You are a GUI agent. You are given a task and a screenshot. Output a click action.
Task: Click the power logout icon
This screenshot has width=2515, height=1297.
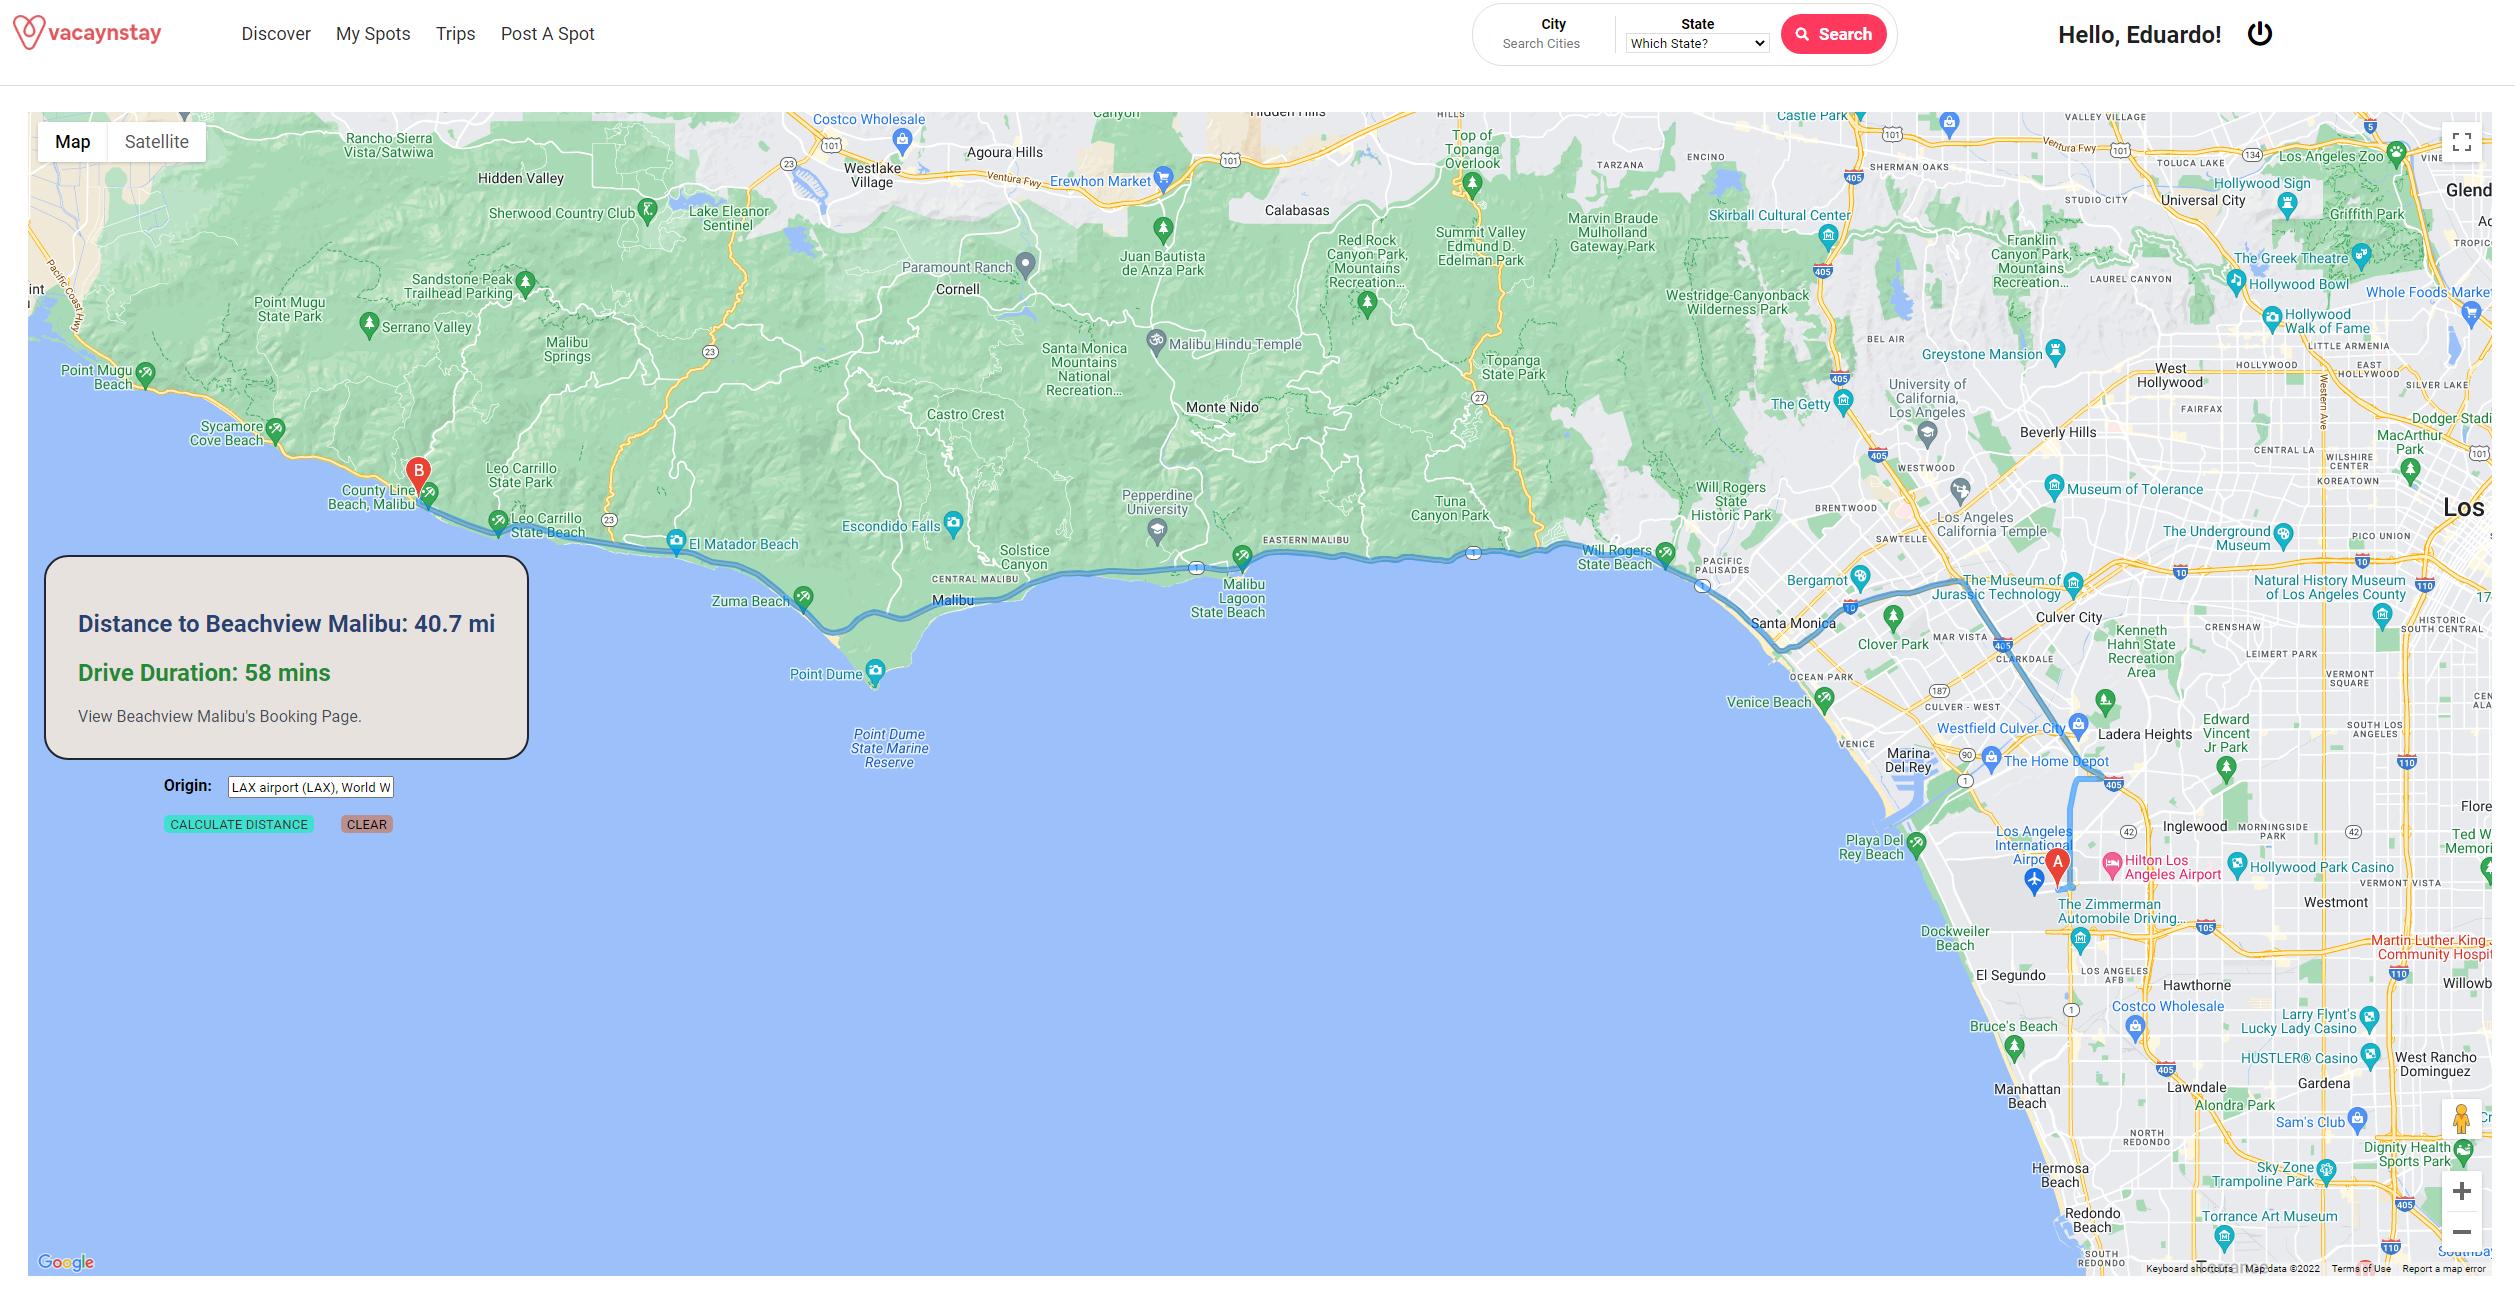click(x=2260, y=34)
